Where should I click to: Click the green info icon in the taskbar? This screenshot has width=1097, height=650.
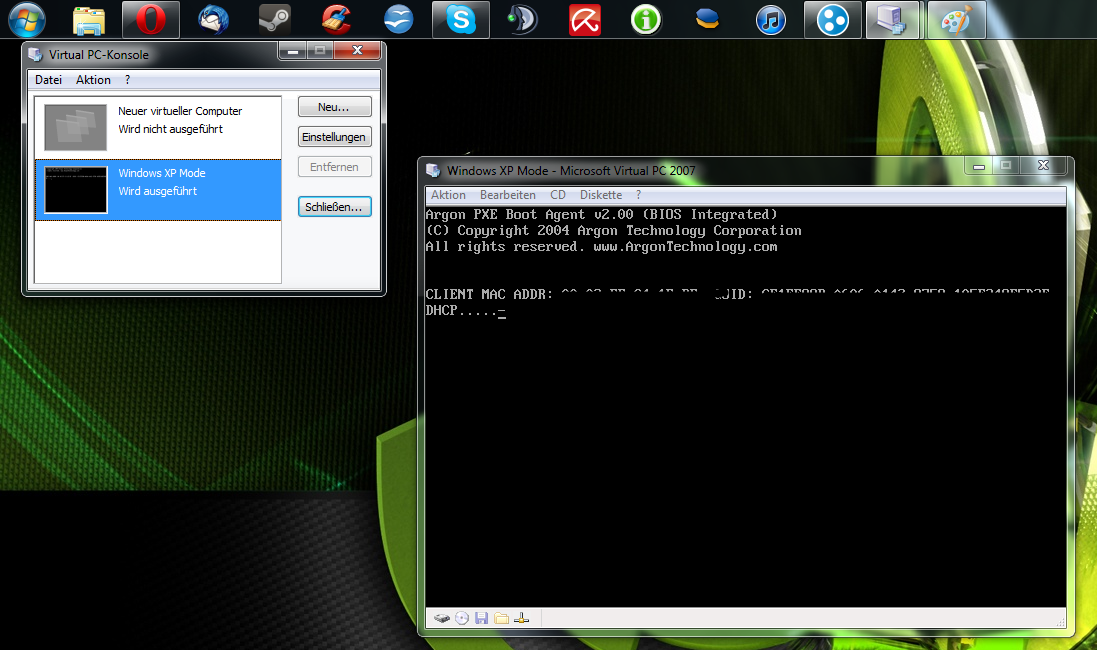point(646,20)
